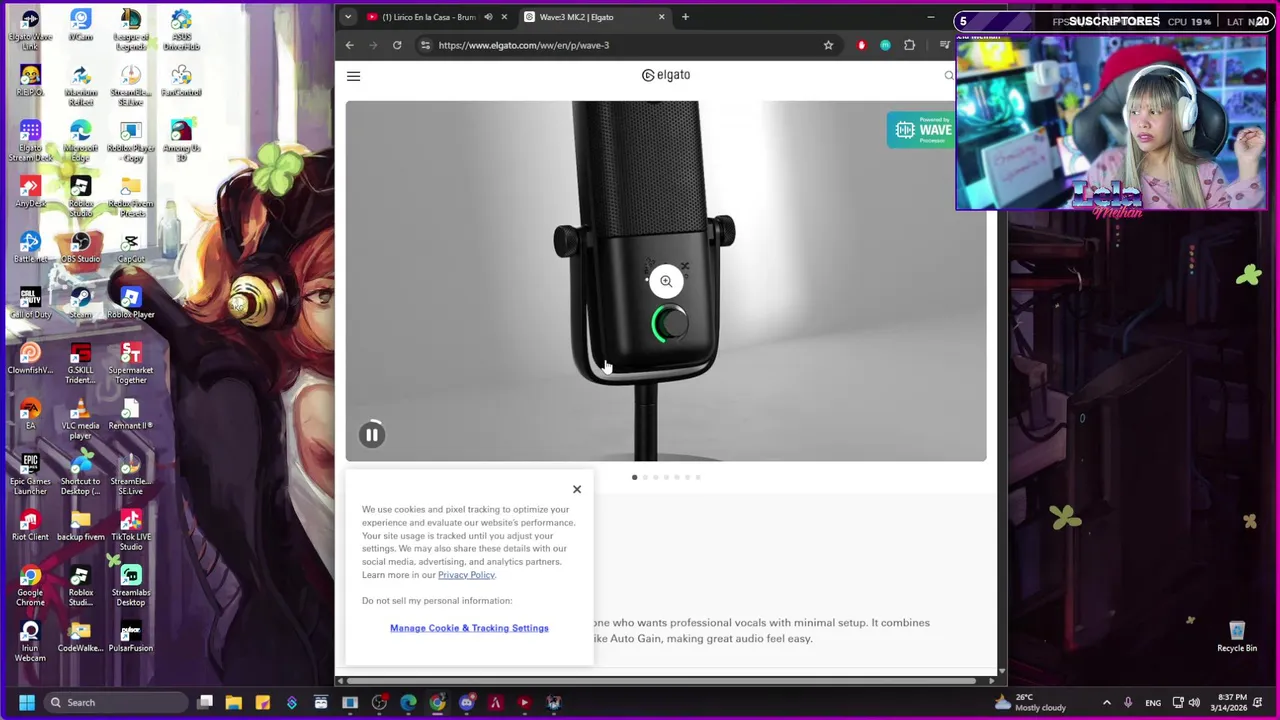Bookmark this page with the star
Viewport: 1280px width, 720px height.
pyautogui.click(x=828, y=45)
